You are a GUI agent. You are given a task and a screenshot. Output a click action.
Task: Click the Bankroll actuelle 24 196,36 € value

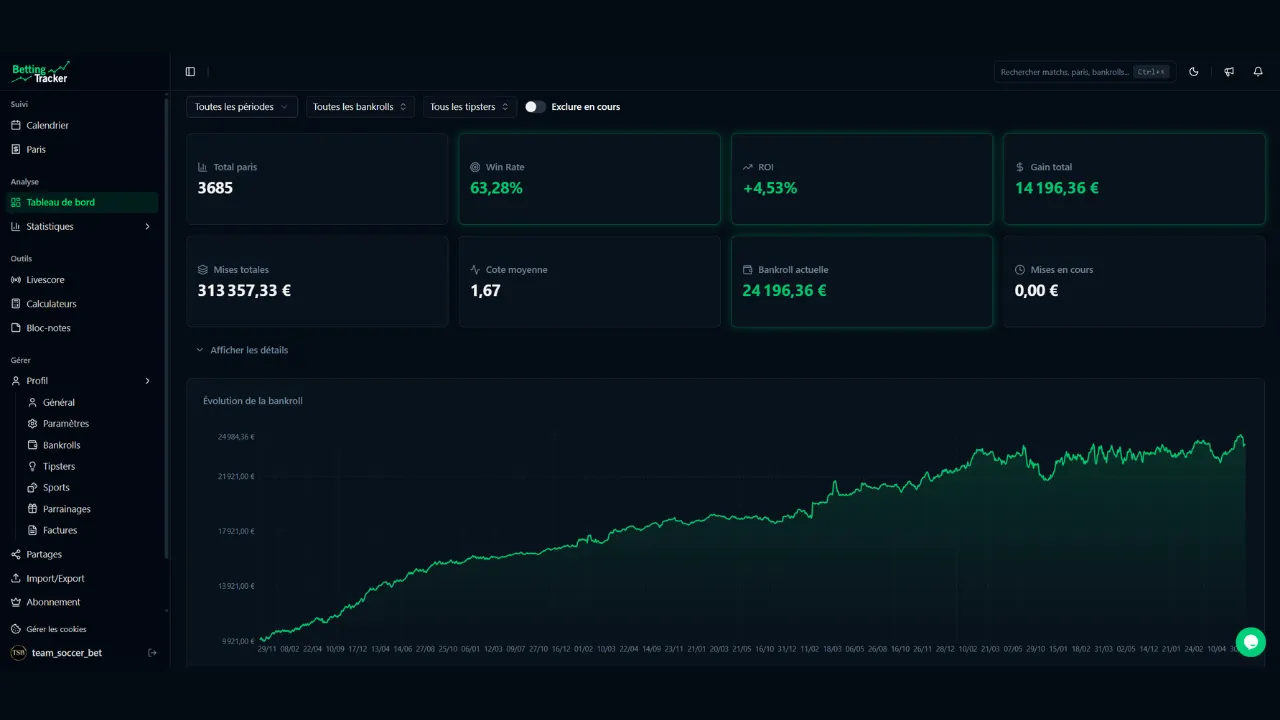pyautogui.click(x=784, y=291)
